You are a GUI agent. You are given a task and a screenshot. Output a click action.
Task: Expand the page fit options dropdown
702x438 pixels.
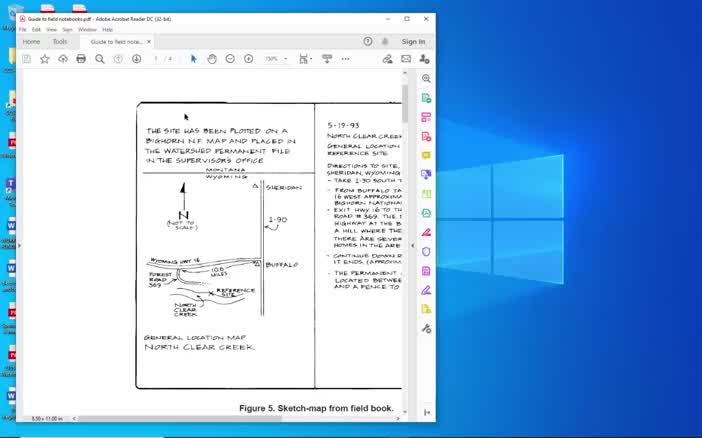312,59
